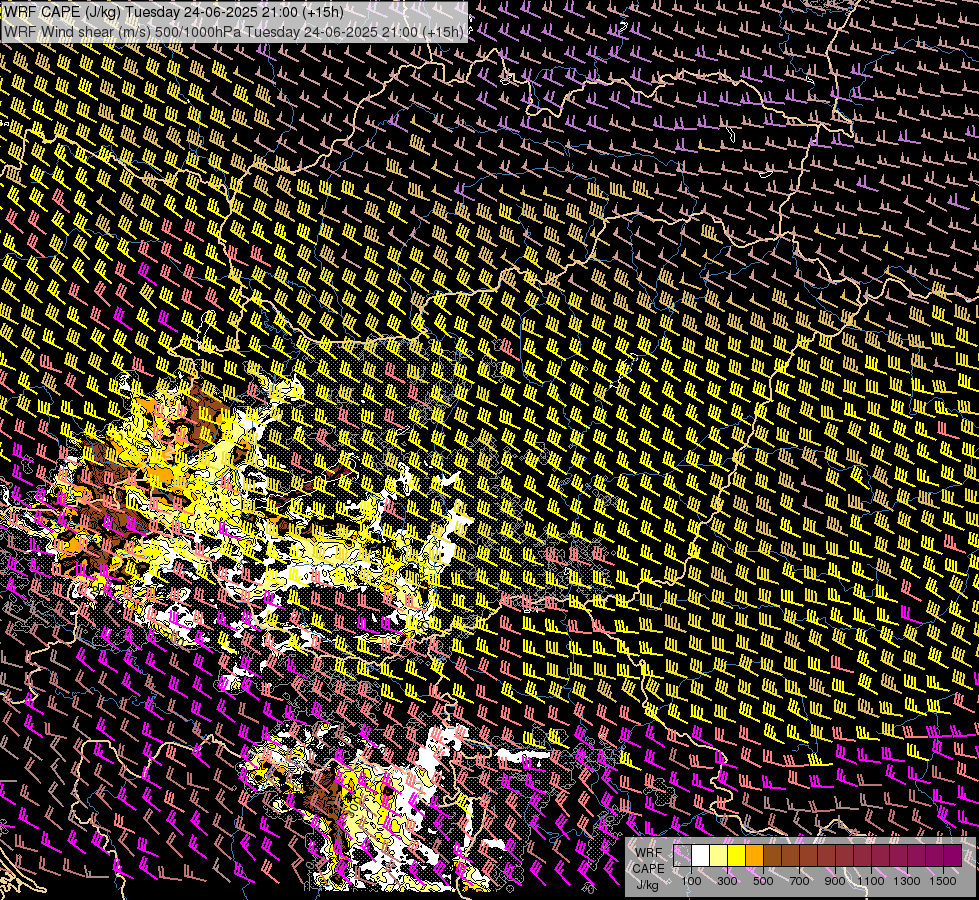
Task: Click the J/kg unit label in legend
Action: click(647, 884)
